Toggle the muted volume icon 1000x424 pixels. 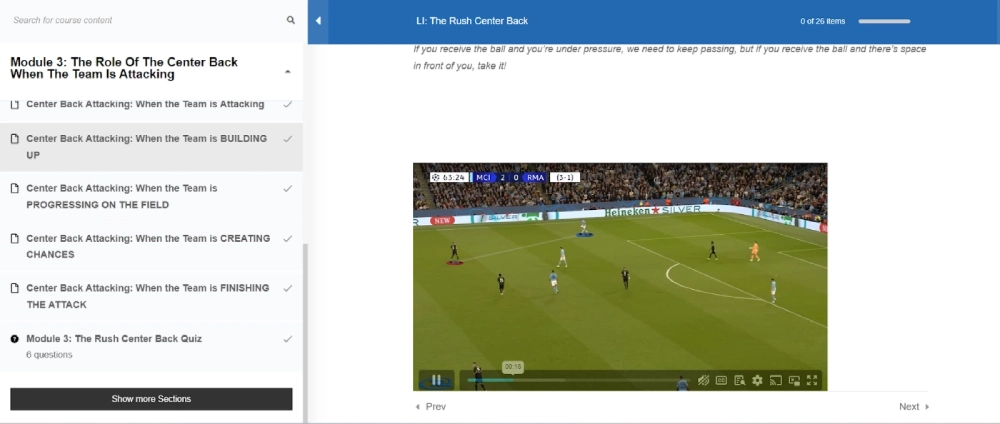(x=704, y=380)
